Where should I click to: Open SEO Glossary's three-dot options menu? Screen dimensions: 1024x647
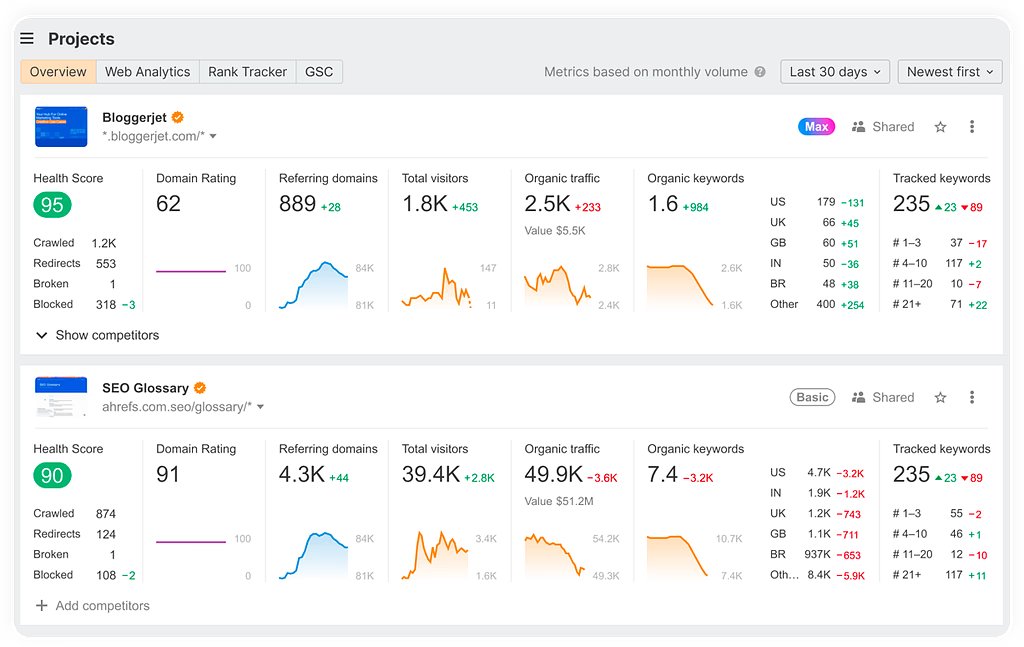click(972, 397)
